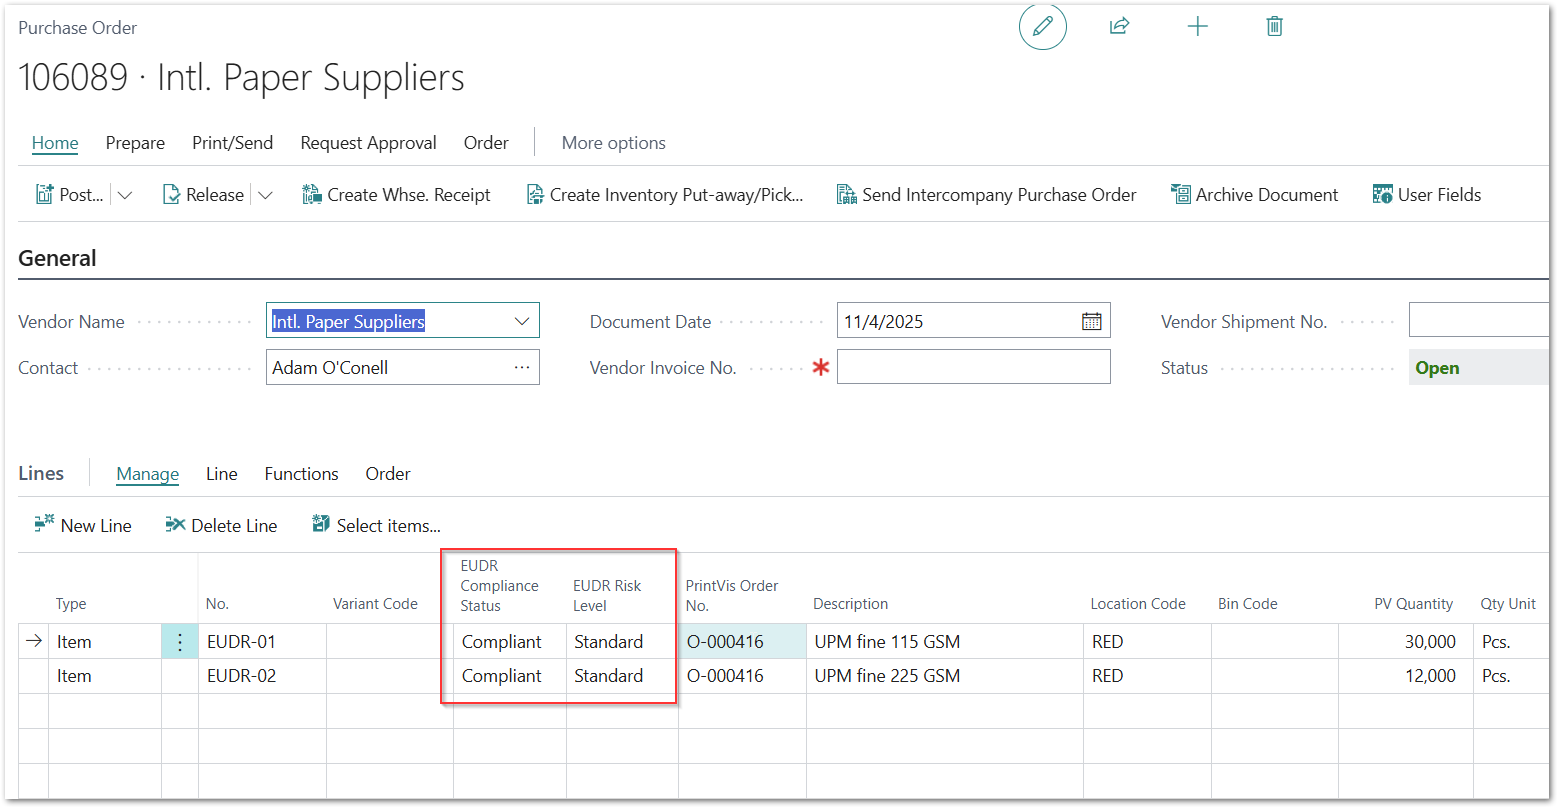The width and height of the screenshot is (1558, 808).
Task: Click New Line in Lines section
Action: pyautogui.click(x=84, y=525)
